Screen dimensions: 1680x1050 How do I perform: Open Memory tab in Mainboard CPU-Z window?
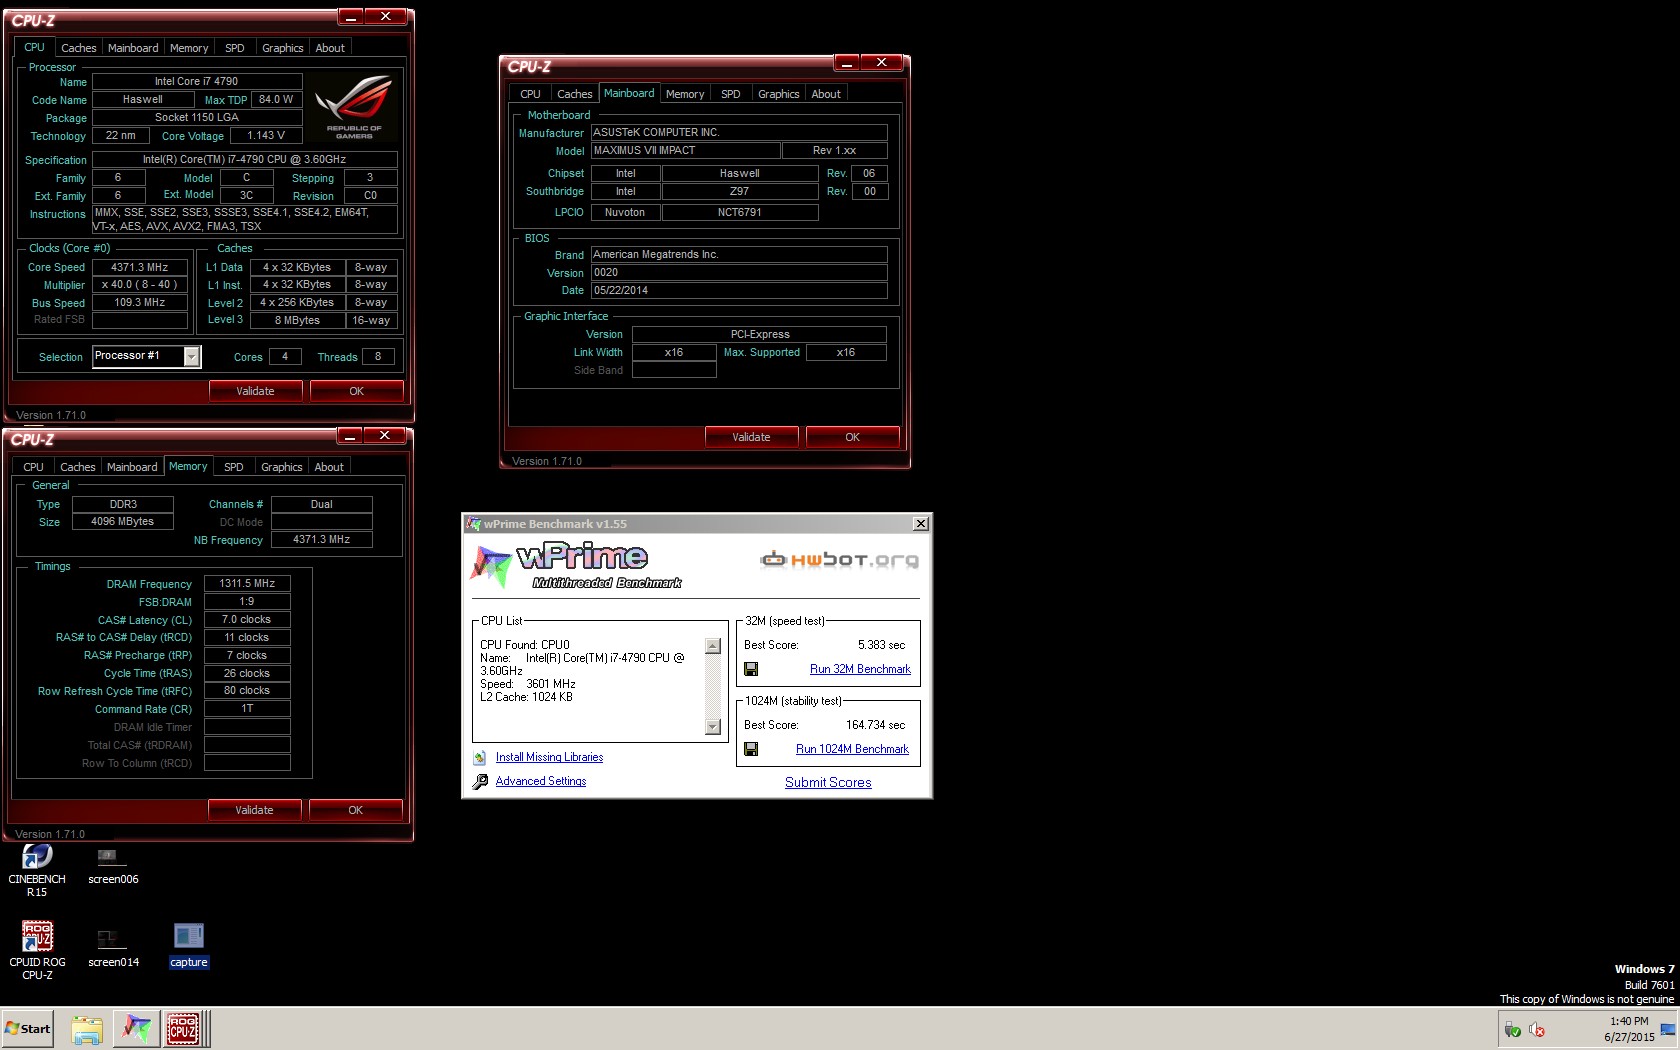[x=685, y=94]
